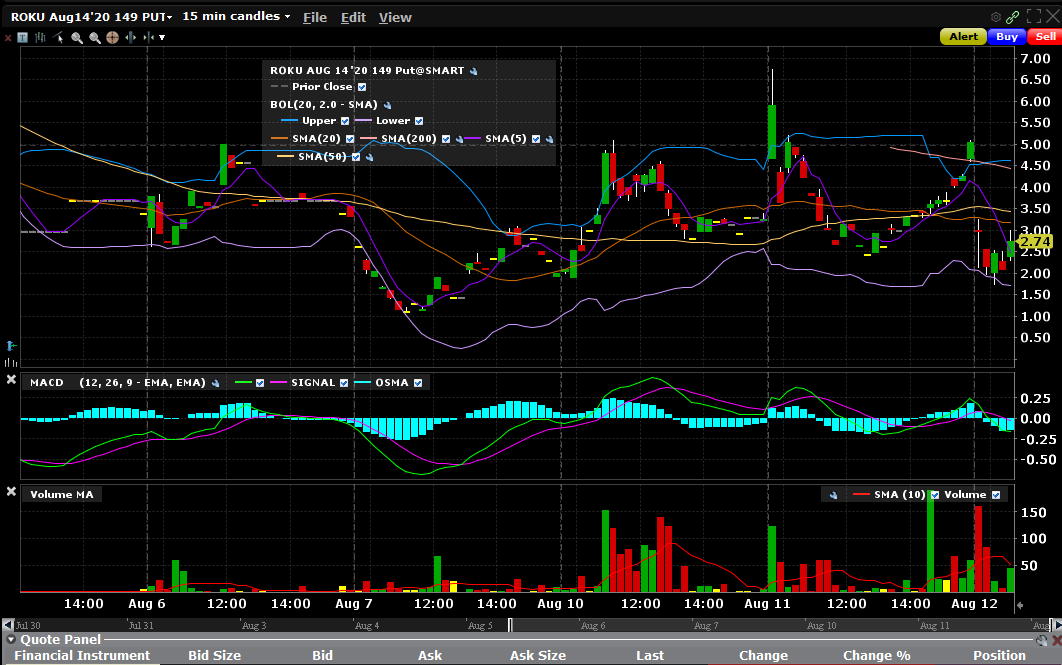Click the expand horizontal arrows icon
Screen dimensions: 1062x665
click(x=131, y=38)
